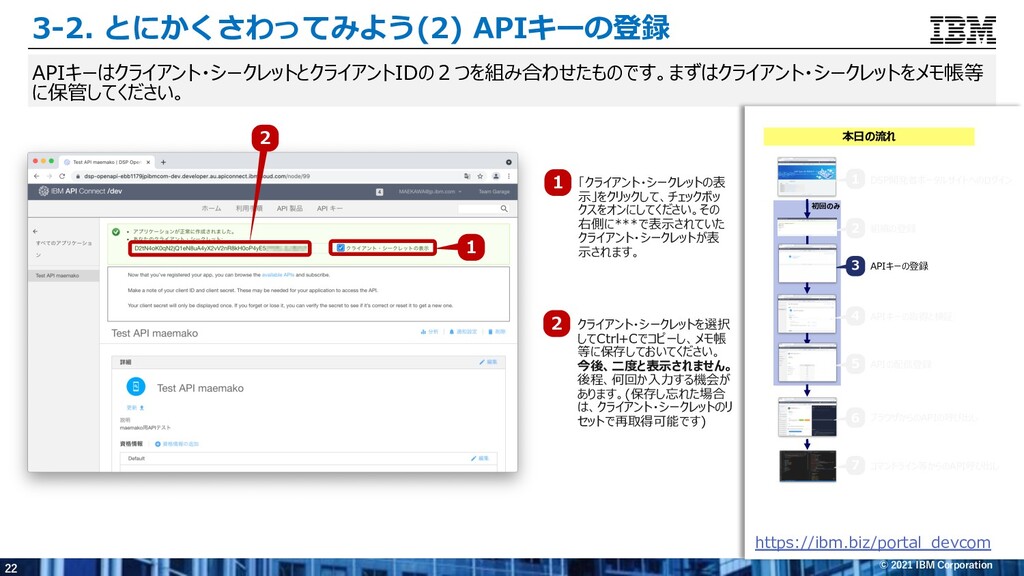Click the upload (更新) image icon
Screen dimensions: 1024x576
tap(142, 408)
